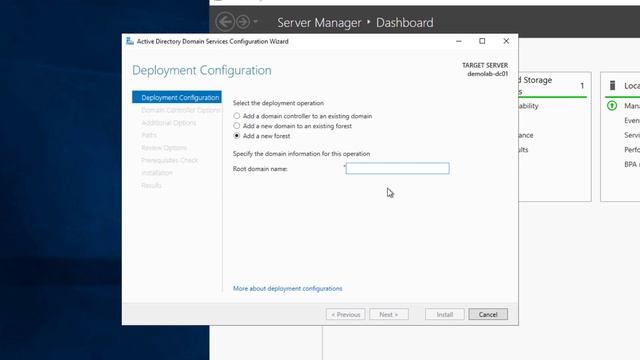
Task: Cancel the AD DS configuration wizard
Action: point(488,314)
